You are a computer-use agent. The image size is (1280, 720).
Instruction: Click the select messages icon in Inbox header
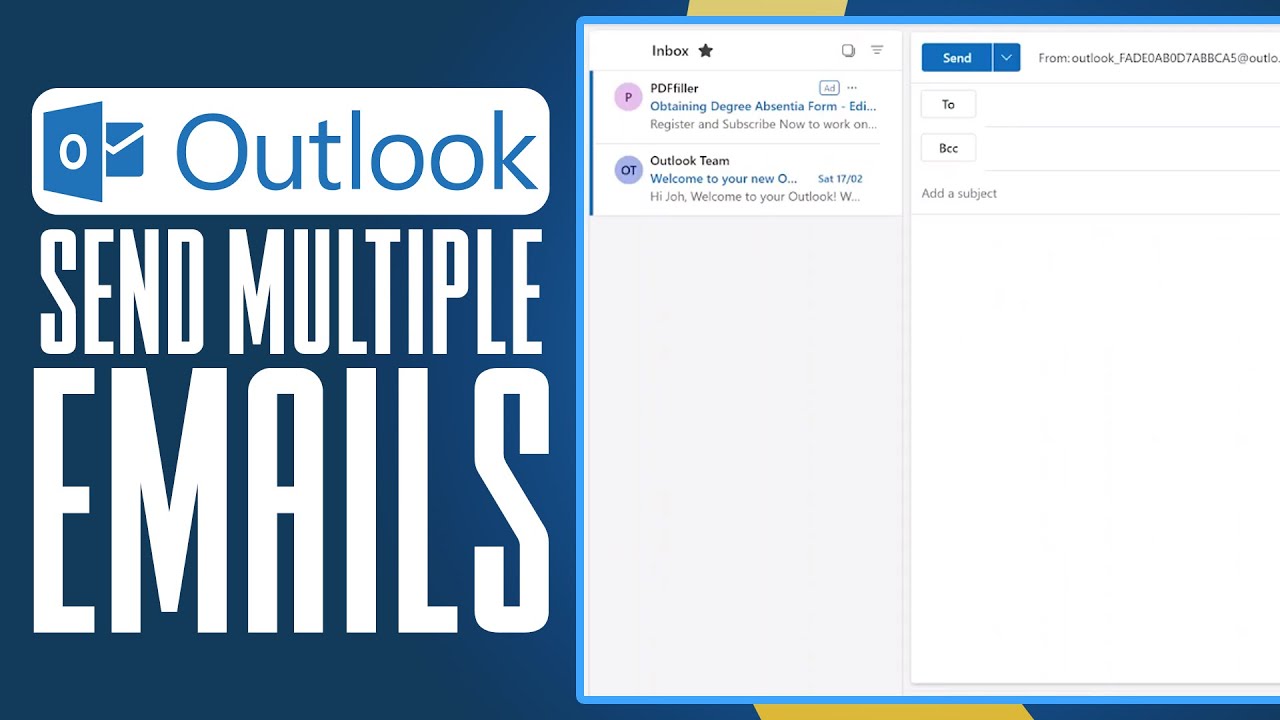click(x=848, y=50)
